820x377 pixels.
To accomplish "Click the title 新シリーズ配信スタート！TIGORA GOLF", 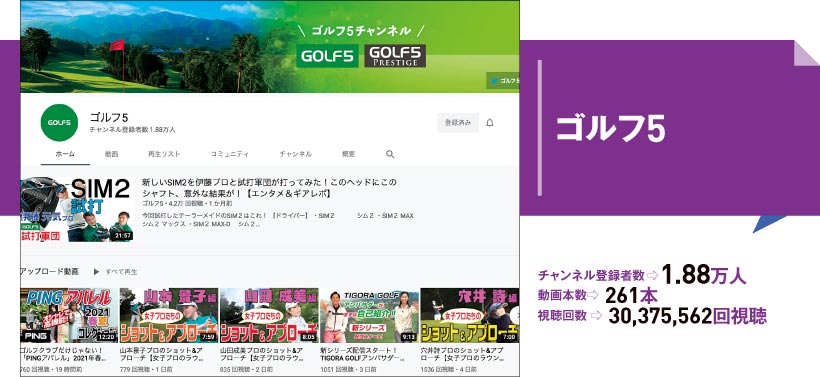I will tap(362, 355).
